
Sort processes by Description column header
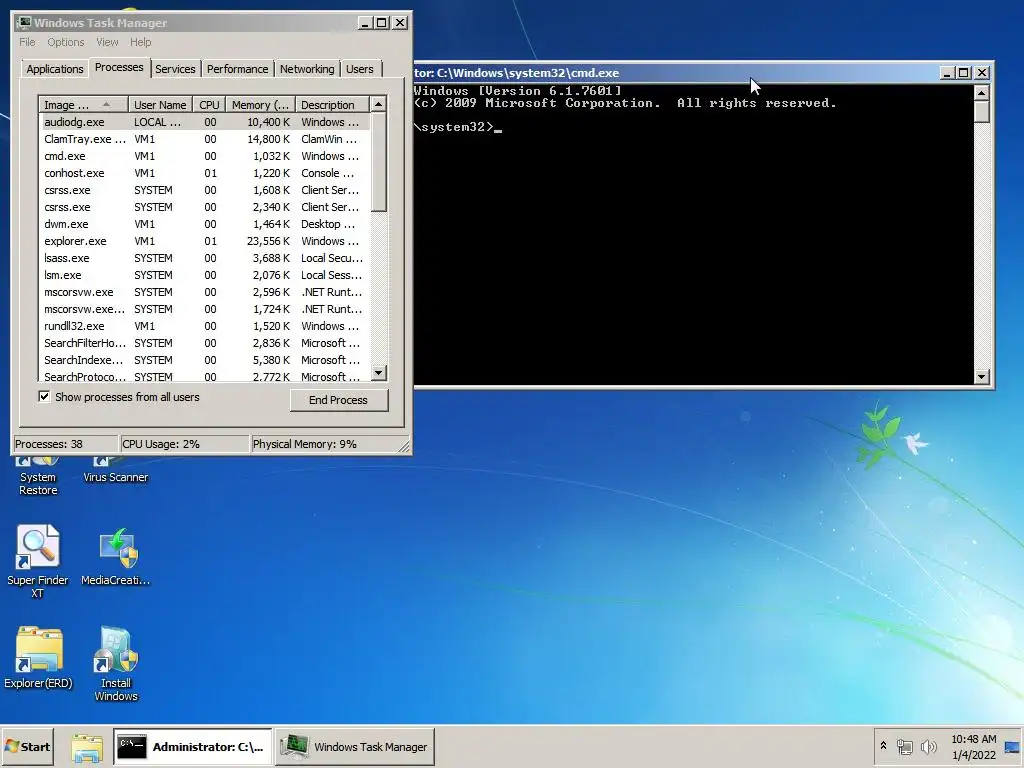click(x=332, y=104)
